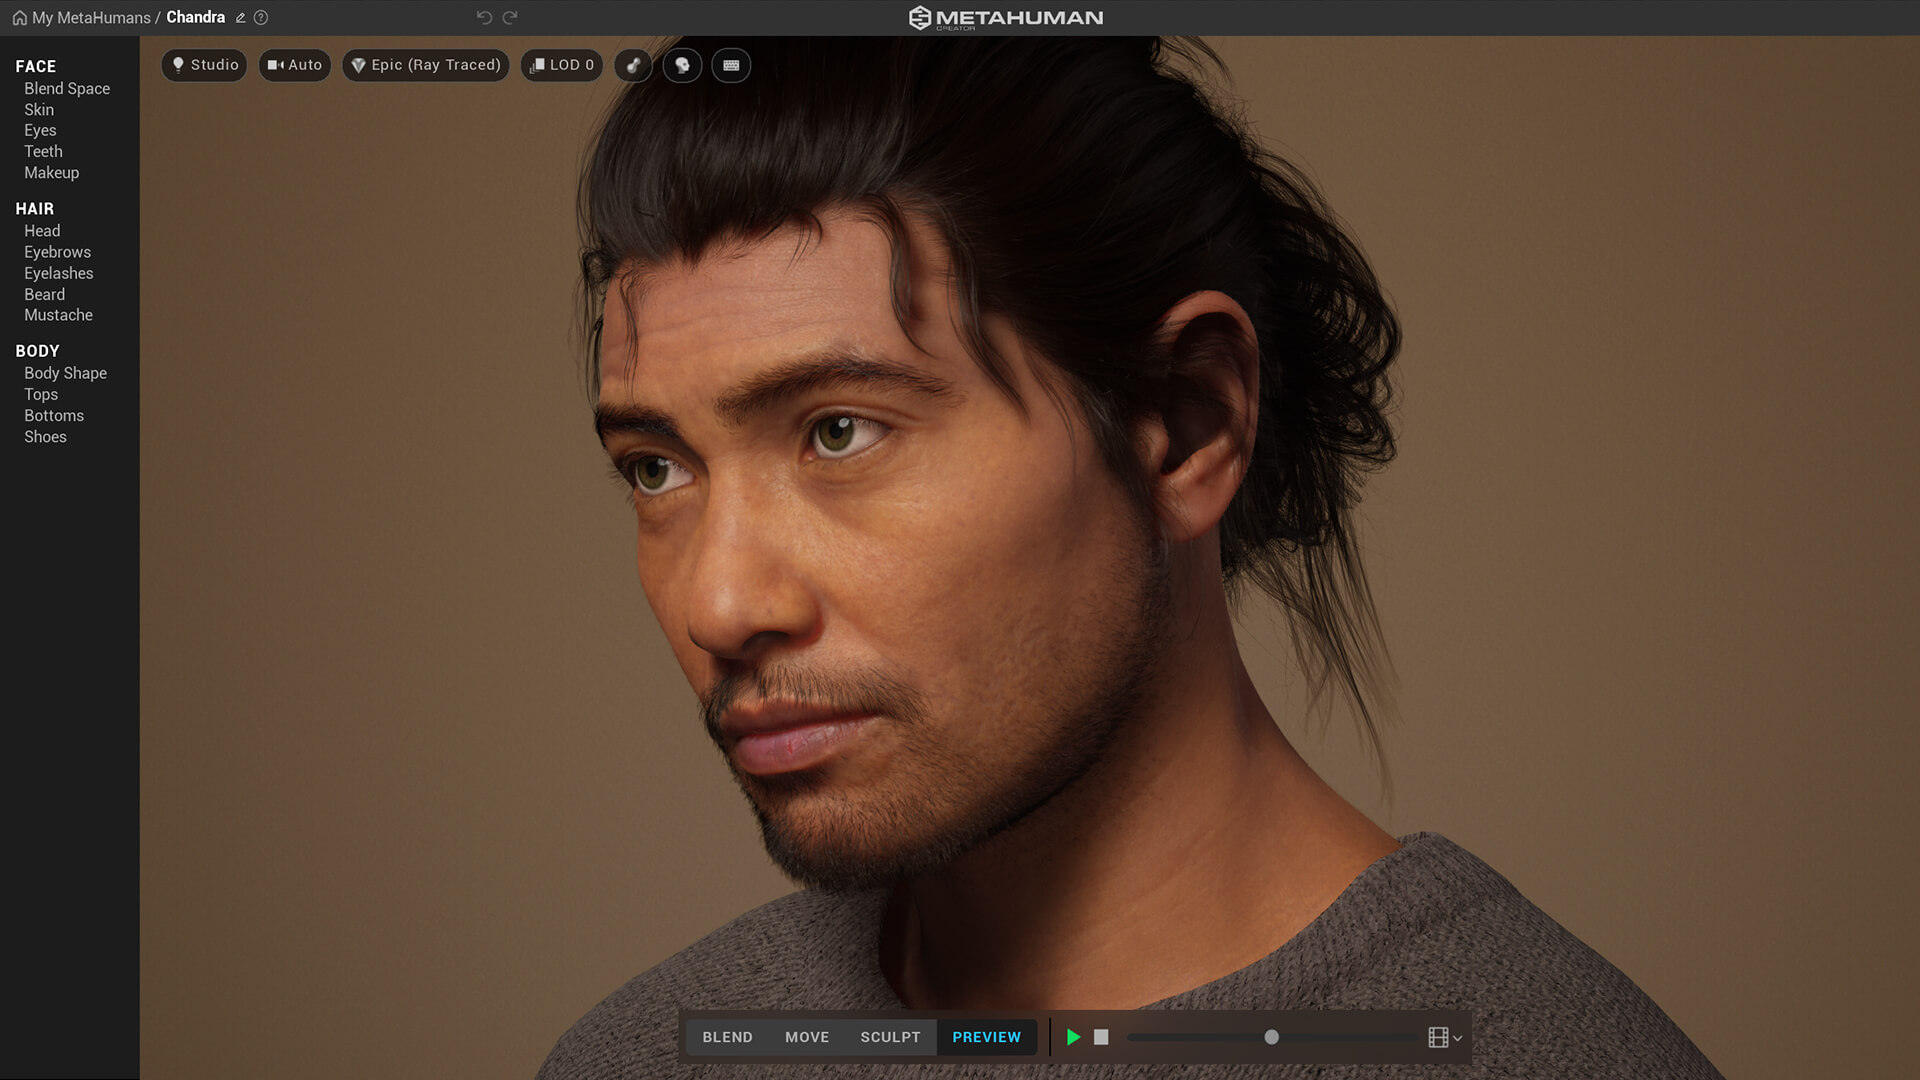Image resolution: width=1920 pixels, height=1080 pixels.
Task: Toggle the head hair visibility icon
Action: tap(682, 65)
